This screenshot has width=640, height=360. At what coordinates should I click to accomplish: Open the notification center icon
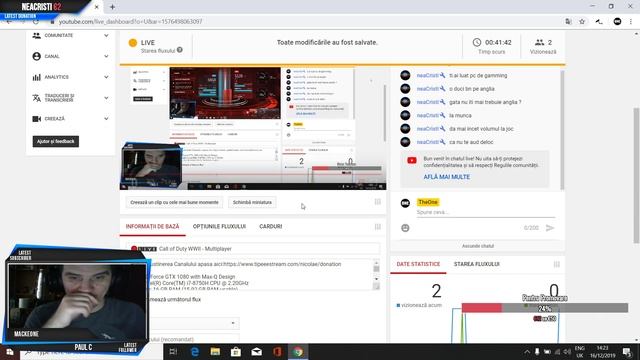pyautogui.click(x=627, y=351)
